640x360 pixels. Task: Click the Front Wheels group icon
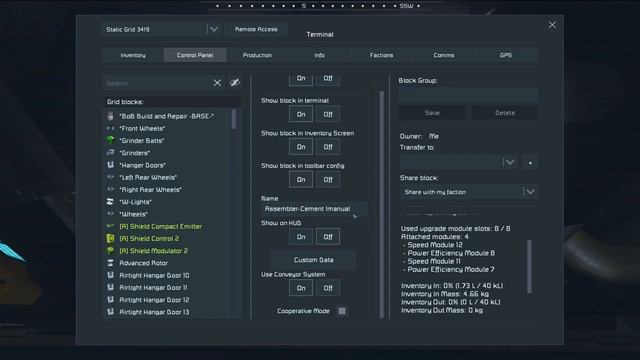pos(110,129)
